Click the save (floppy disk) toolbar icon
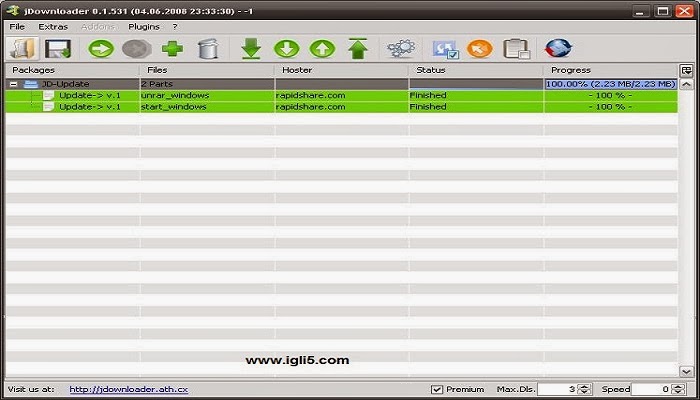The height and width of the screenshot is (400, 700). click(x=57, y=47)
